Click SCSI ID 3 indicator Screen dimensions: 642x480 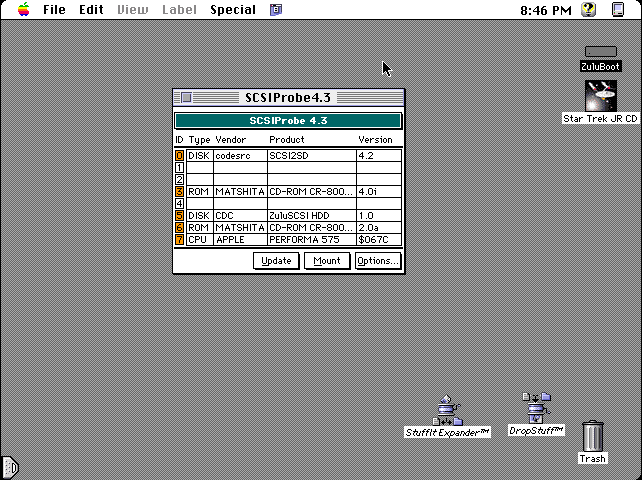(x=179, y=192)
